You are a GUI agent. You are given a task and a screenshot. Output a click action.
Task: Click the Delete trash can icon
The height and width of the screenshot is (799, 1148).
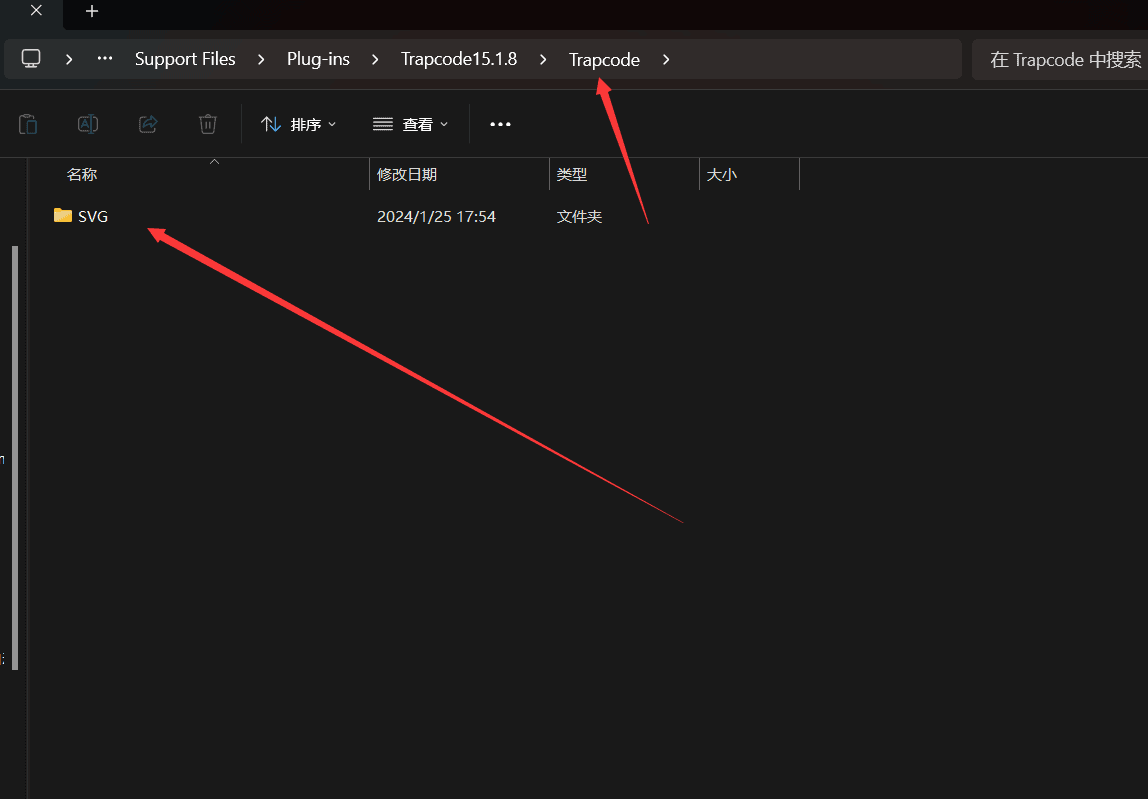[x=208, y=124]
